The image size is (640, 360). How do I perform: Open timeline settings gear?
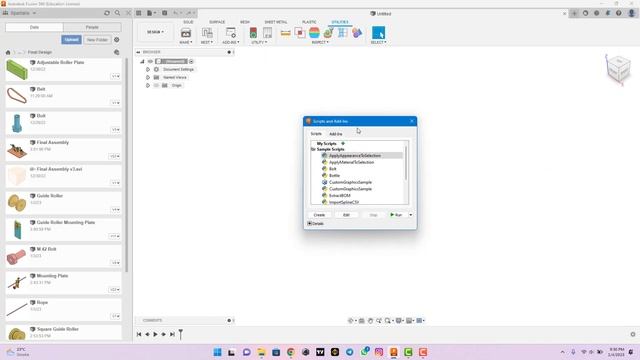tap(633, 334)
